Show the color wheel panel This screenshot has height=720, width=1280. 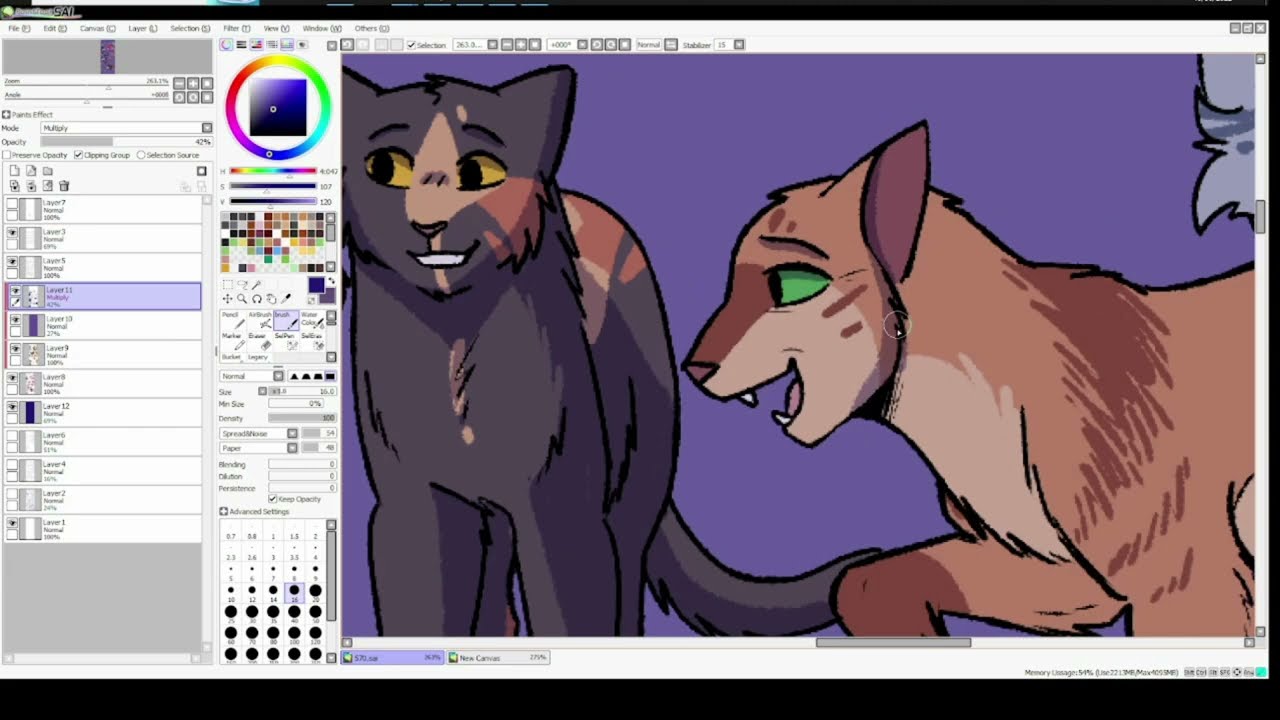[227, 45]
